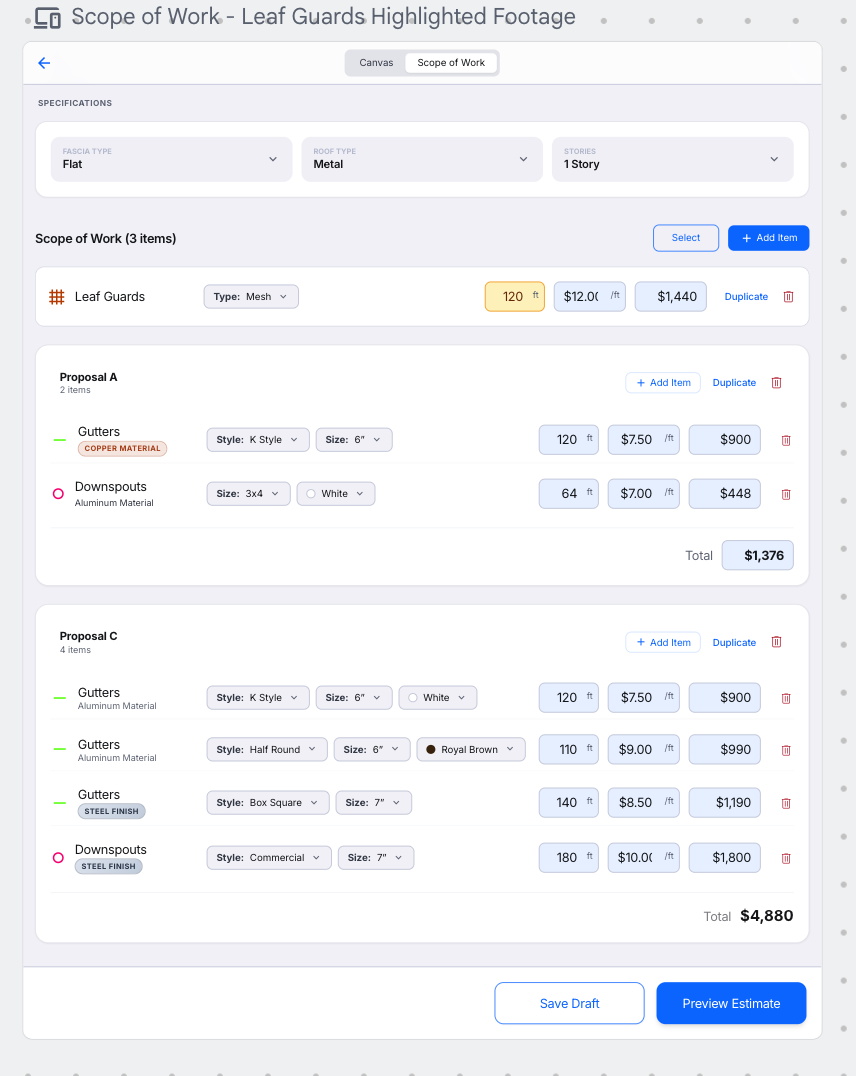This screenshot has height=1076, width=856.
Task: Add an item to Proposal C
Action: point(663,642)
